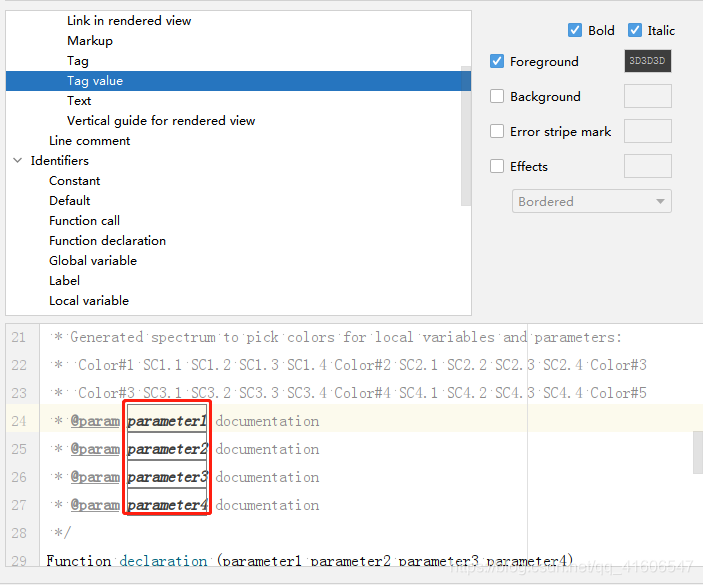The height and width of the screenshot is (585, 703).
Task: Select the Local variable item
Action: tap(89, 301)
